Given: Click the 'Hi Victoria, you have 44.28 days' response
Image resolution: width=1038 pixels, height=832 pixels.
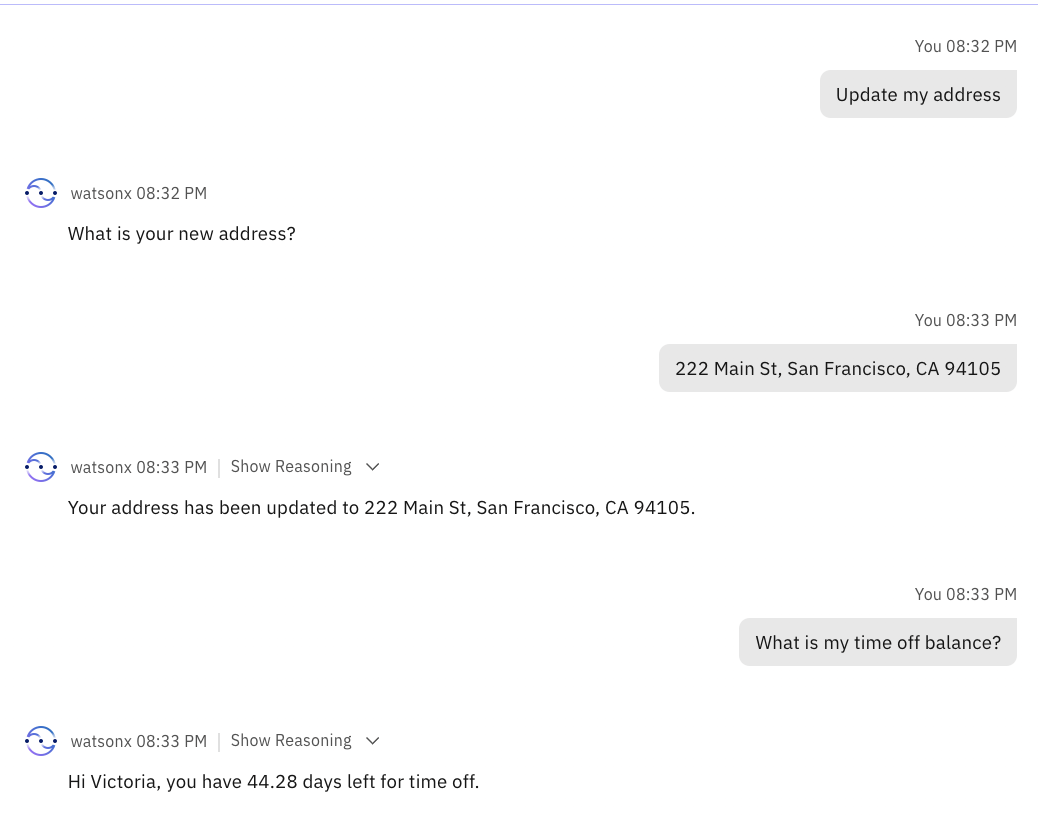Looking at the screenshot, I should coord(273,782).
